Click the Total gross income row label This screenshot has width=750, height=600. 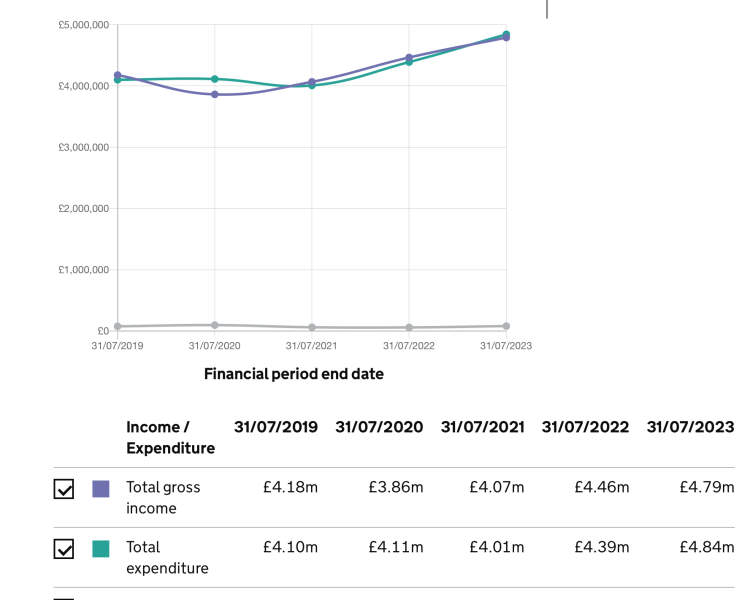pos(163,498)
